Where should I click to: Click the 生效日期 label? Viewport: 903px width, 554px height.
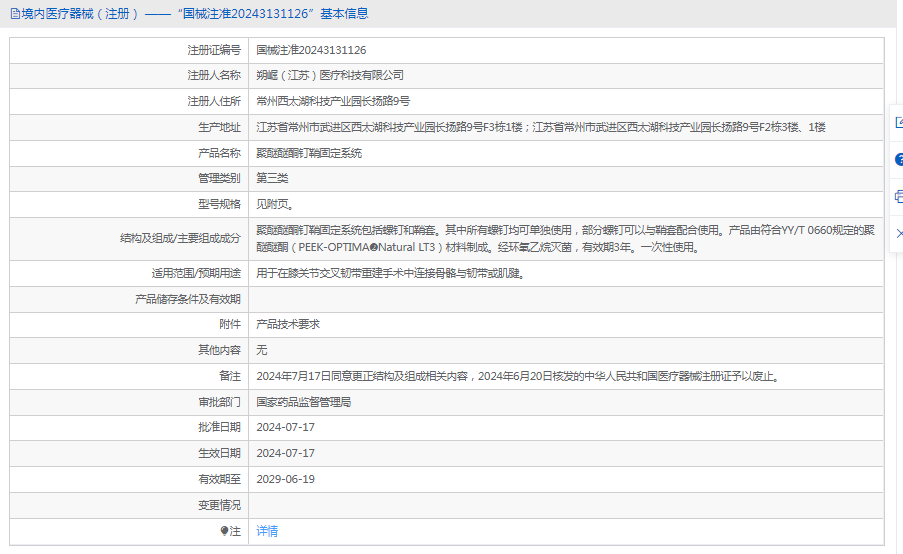(219, 453)
